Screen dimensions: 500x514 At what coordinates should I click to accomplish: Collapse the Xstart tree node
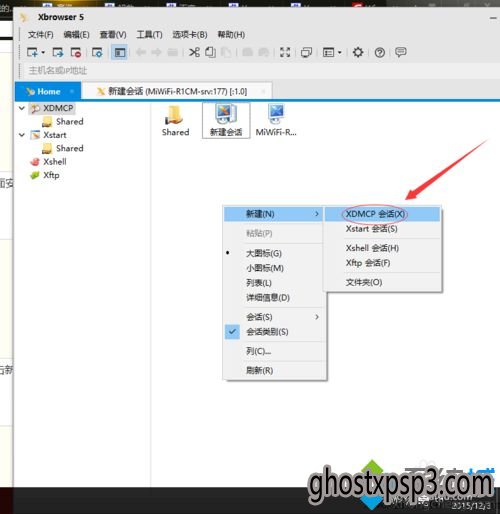(x=22, y=135)
